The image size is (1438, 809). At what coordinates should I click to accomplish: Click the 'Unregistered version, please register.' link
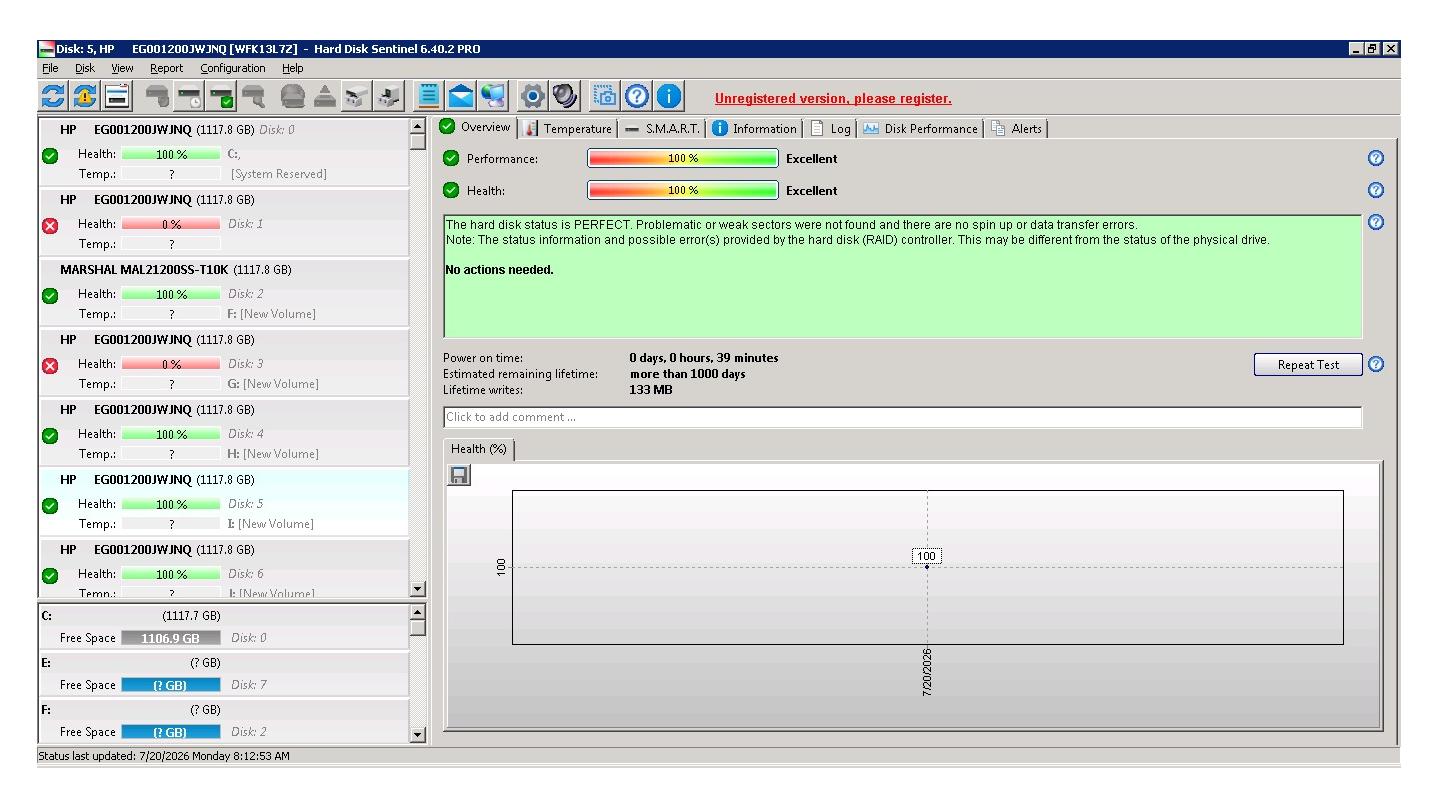click(x=833, y=98)
